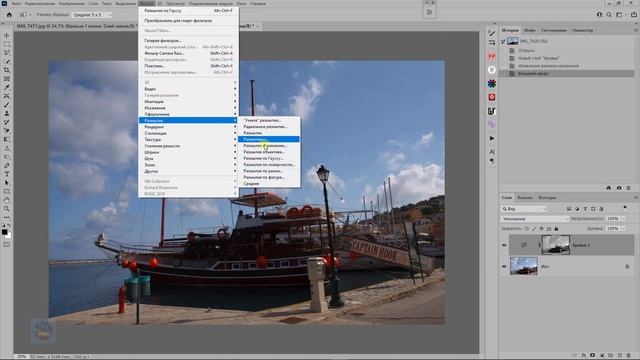640x360 pixels.
Task: Expand the Шум filter submenu
Action: tap(188, 158)
